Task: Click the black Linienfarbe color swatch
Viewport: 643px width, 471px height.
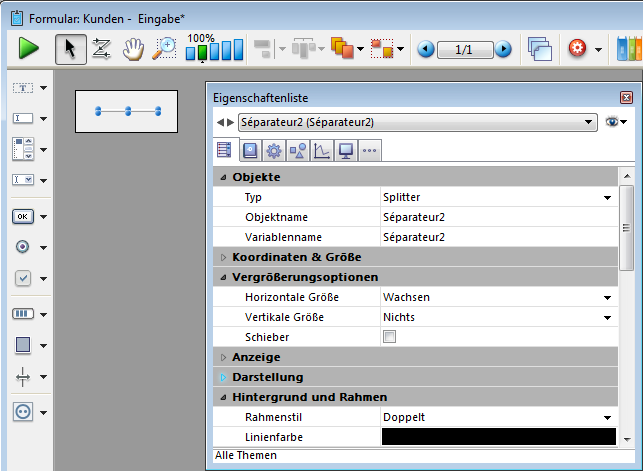Action: (498, 437)
